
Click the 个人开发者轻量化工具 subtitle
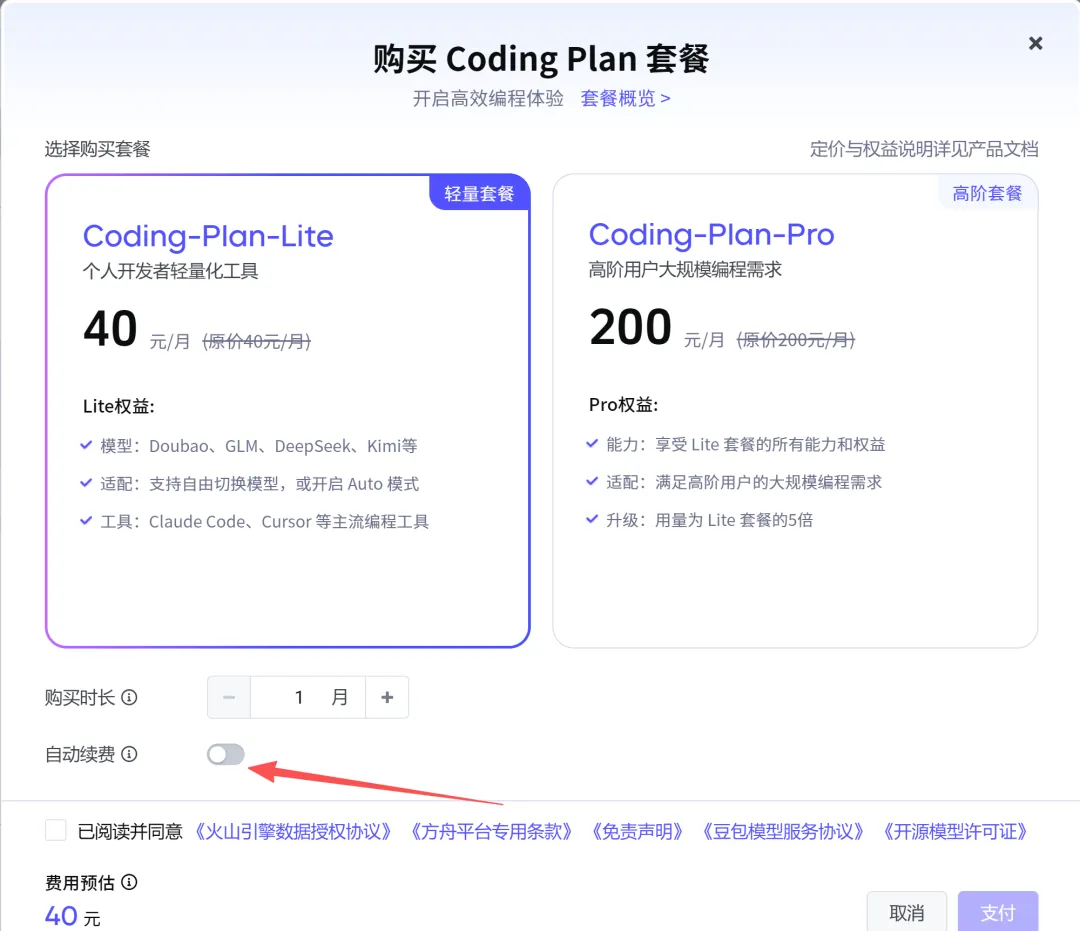coord(170,271)
